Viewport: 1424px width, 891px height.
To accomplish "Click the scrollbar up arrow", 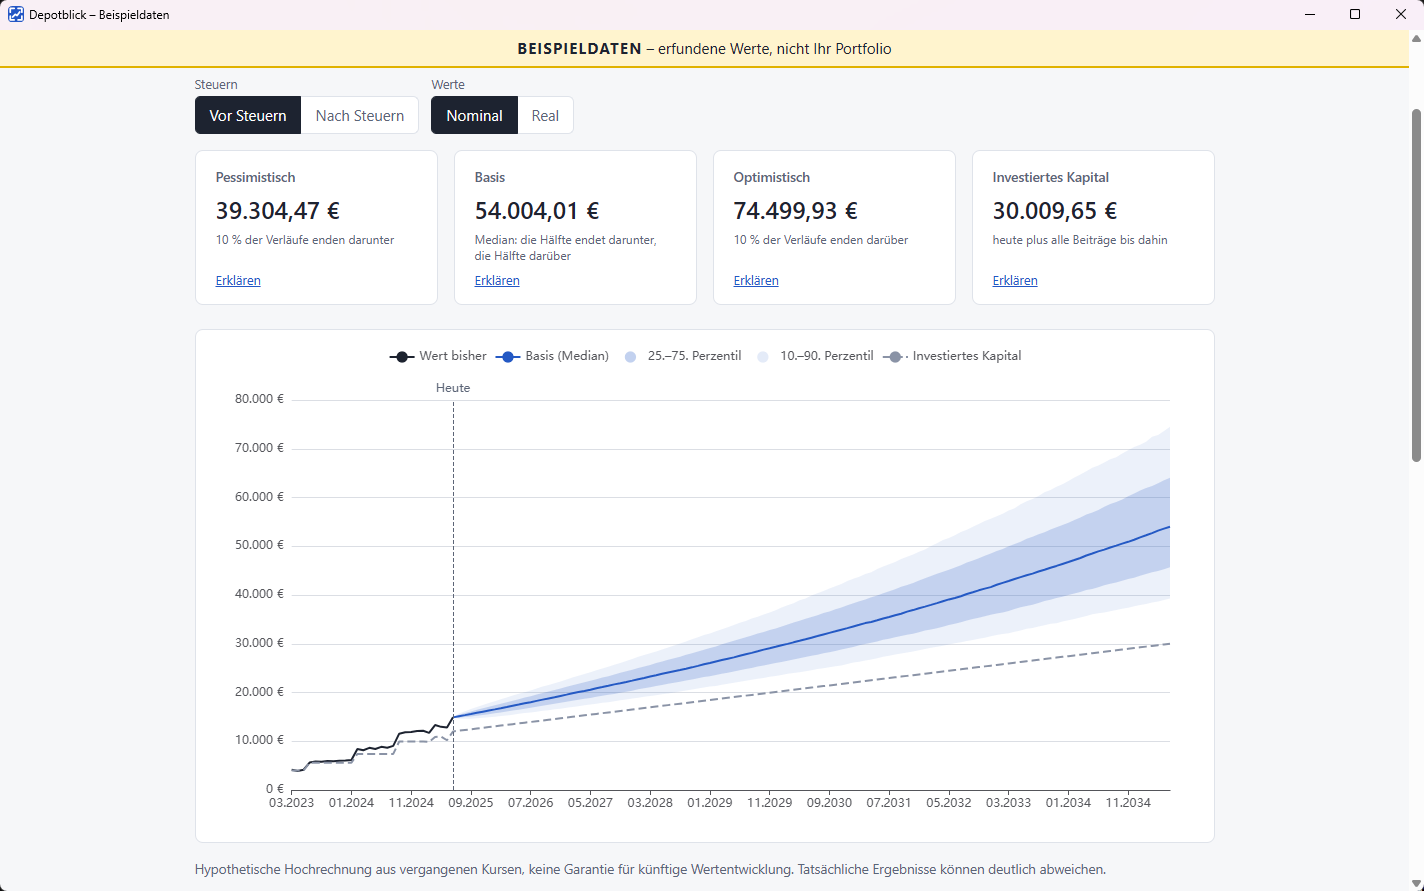I will [1416, 39].
